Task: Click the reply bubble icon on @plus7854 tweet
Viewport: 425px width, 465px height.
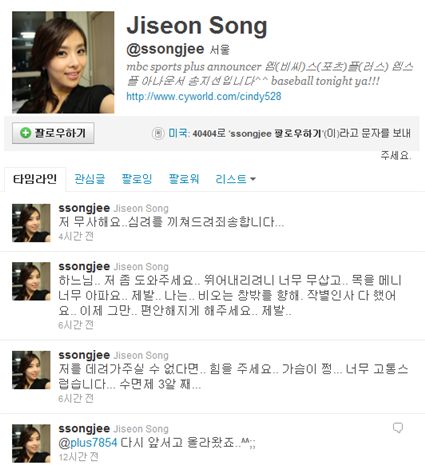Action: [x=398, y=428]
